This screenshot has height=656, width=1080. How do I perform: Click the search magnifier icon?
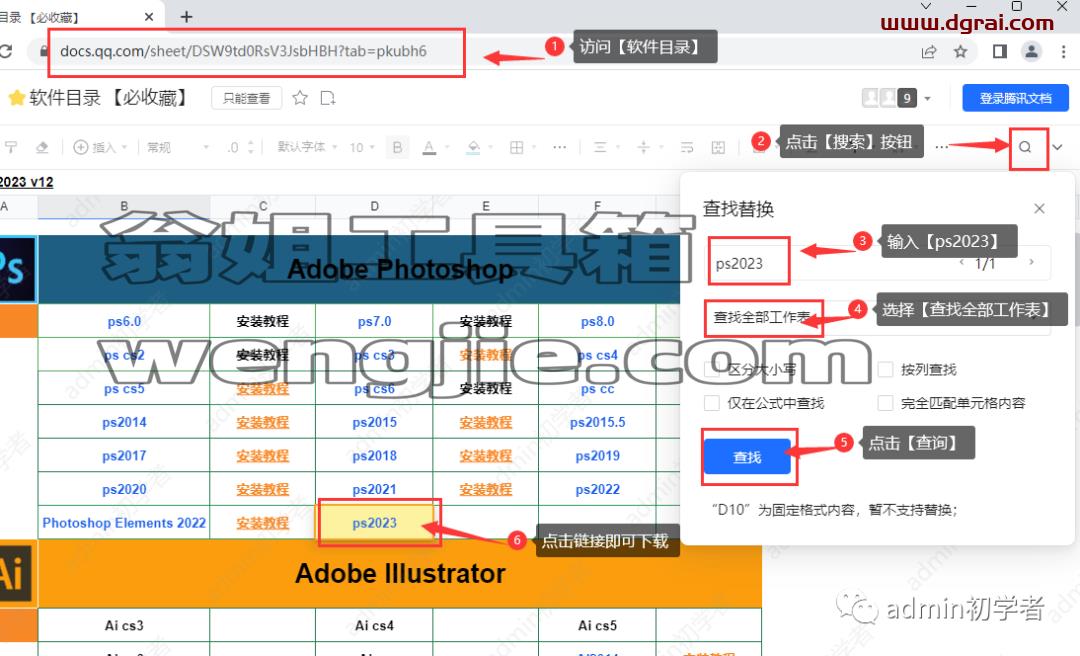[x=1025, y=147]
